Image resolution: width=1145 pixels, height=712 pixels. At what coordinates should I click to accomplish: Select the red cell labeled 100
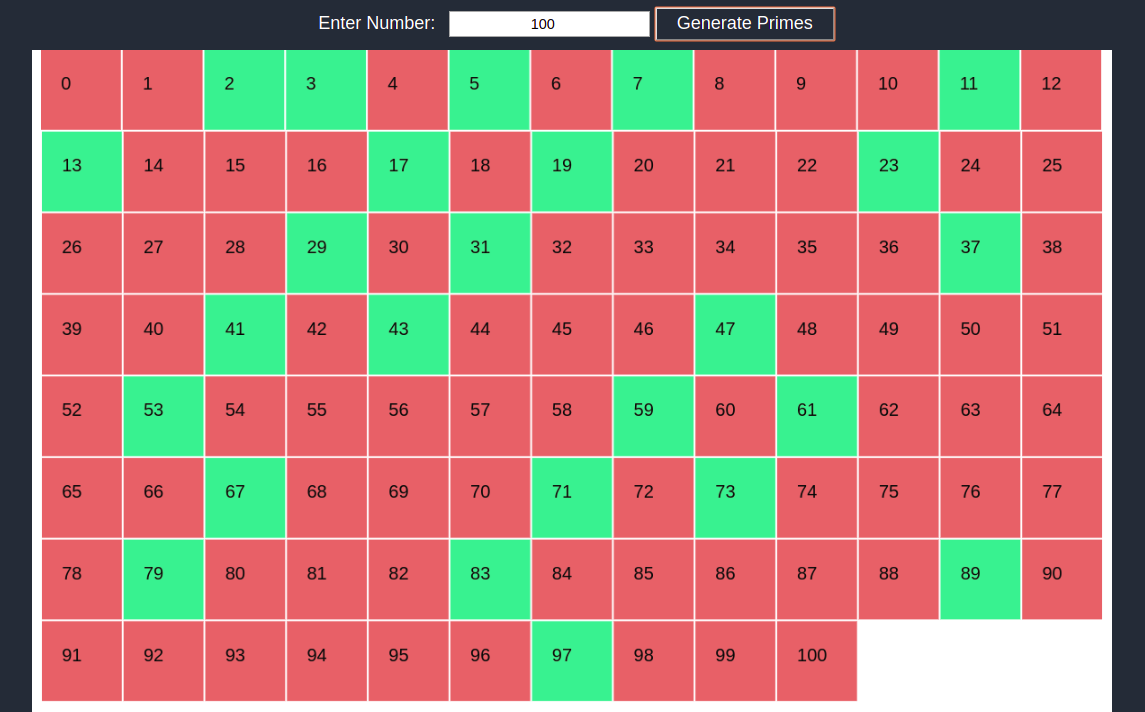(x=816, y=660)
